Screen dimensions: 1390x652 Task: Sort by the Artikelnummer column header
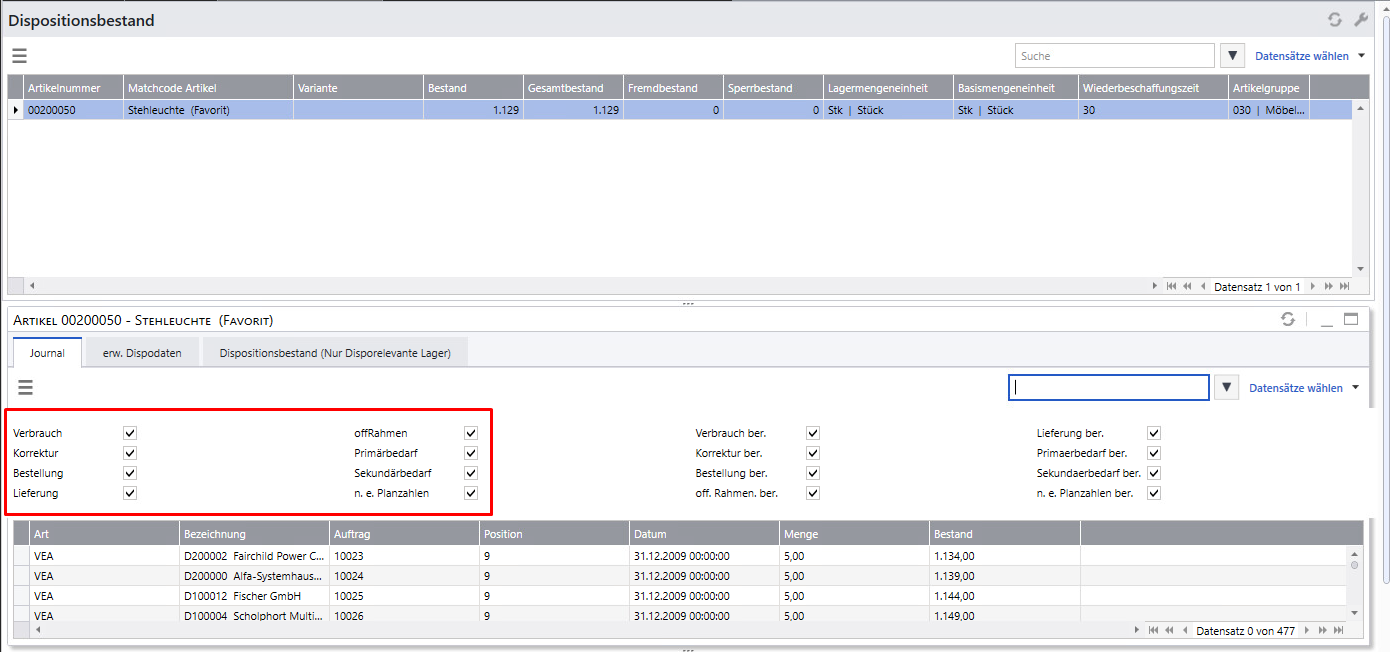[64, 88]
